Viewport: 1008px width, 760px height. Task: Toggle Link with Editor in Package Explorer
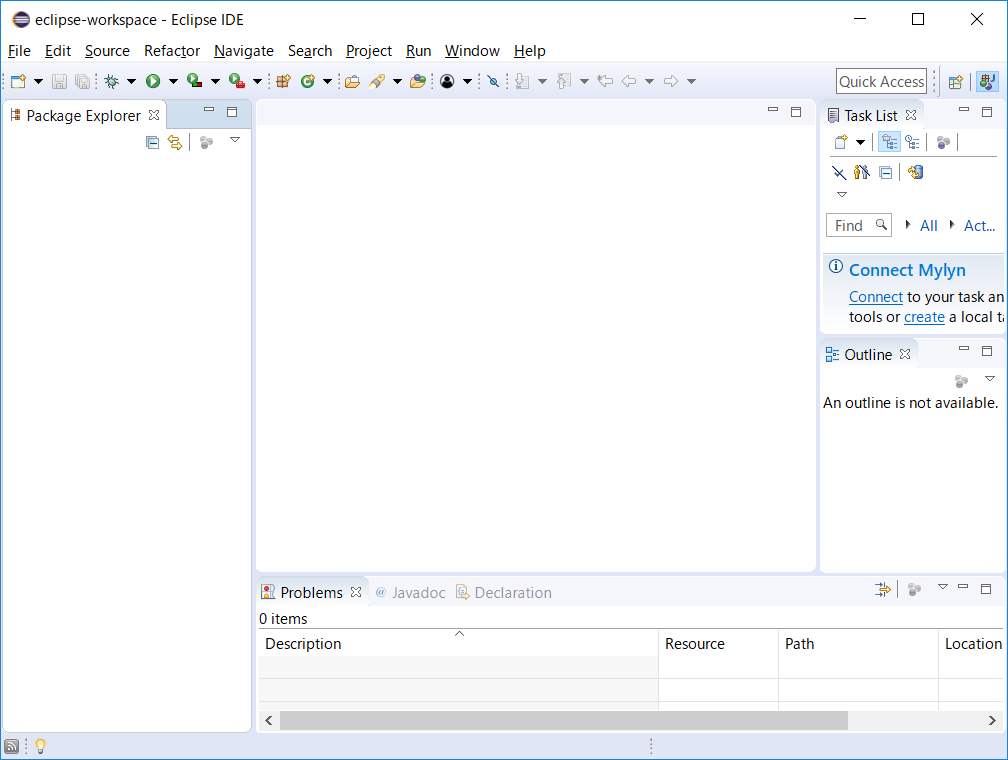[175, 142]
